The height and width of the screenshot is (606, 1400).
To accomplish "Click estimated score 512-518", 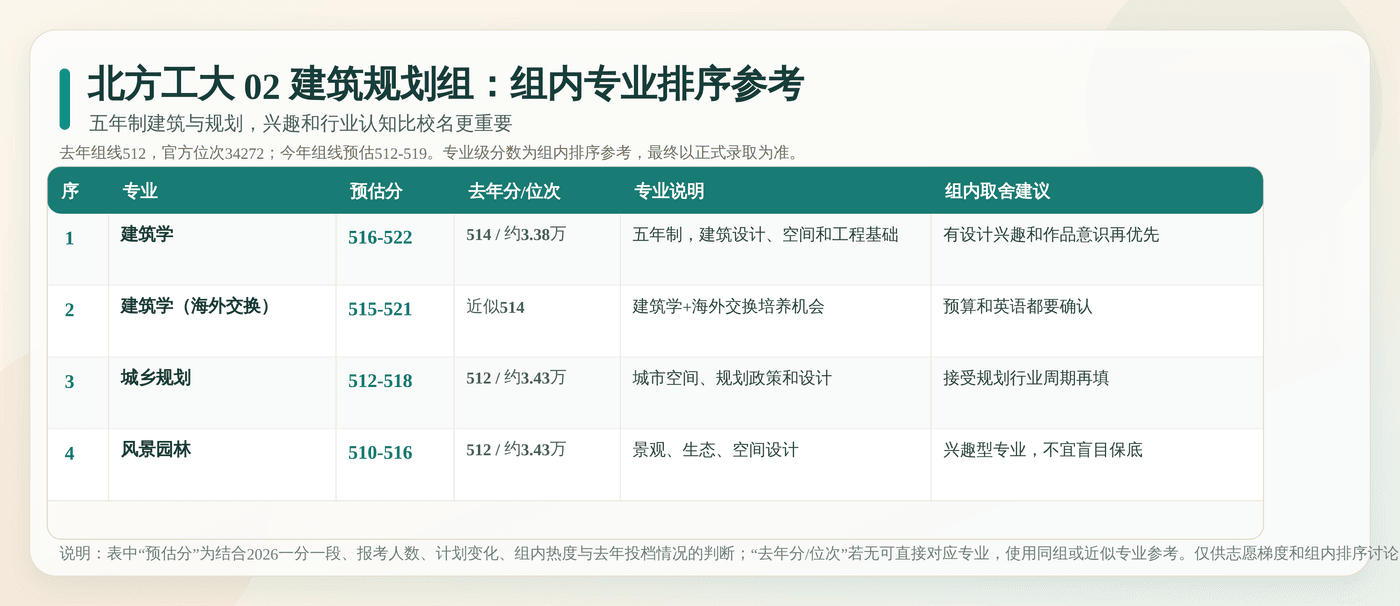I will (380, 382).
